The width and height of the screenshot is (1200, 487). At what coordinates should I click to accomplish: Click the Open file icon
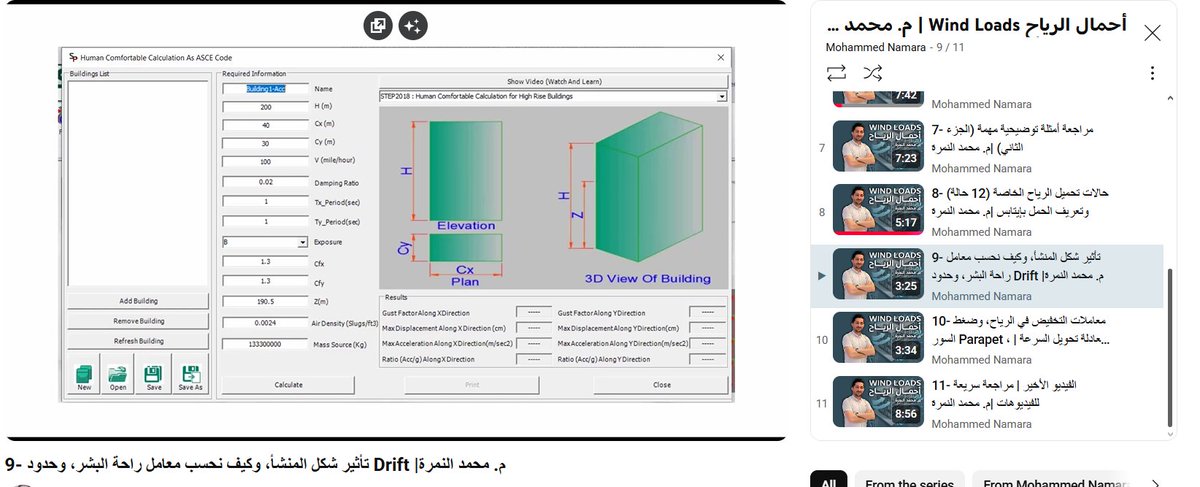pyautogui.click(x=118, y=375)
